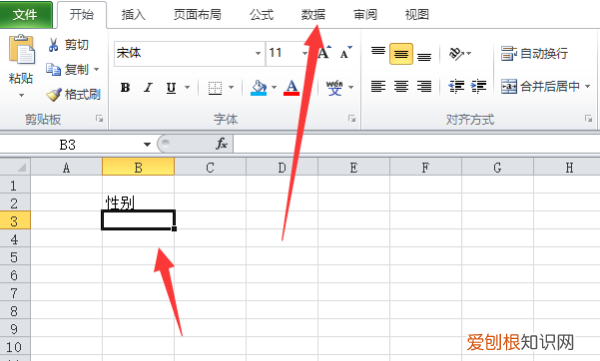Select the cell containing 性别

tap(138, 203)
